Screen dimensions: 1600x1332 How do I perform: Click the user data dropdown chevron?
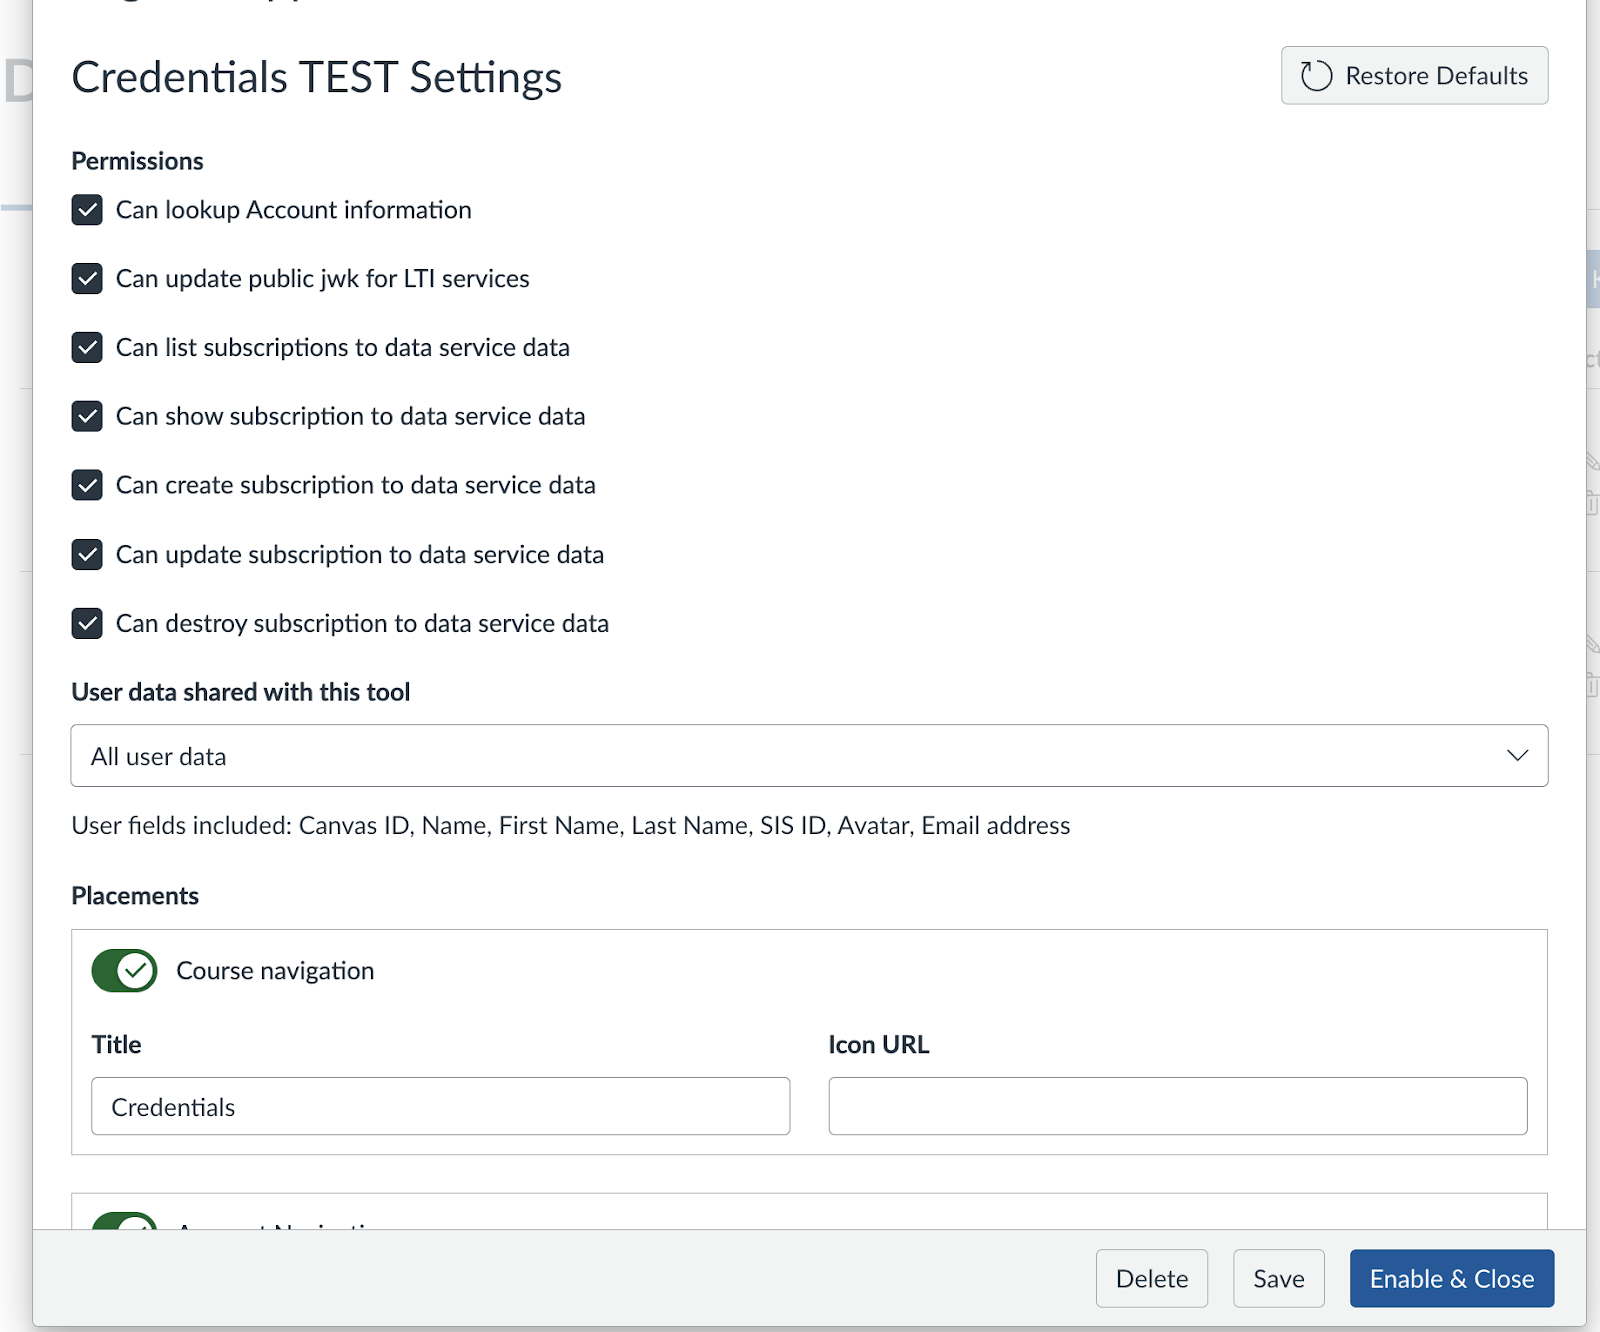point(1517,756)
